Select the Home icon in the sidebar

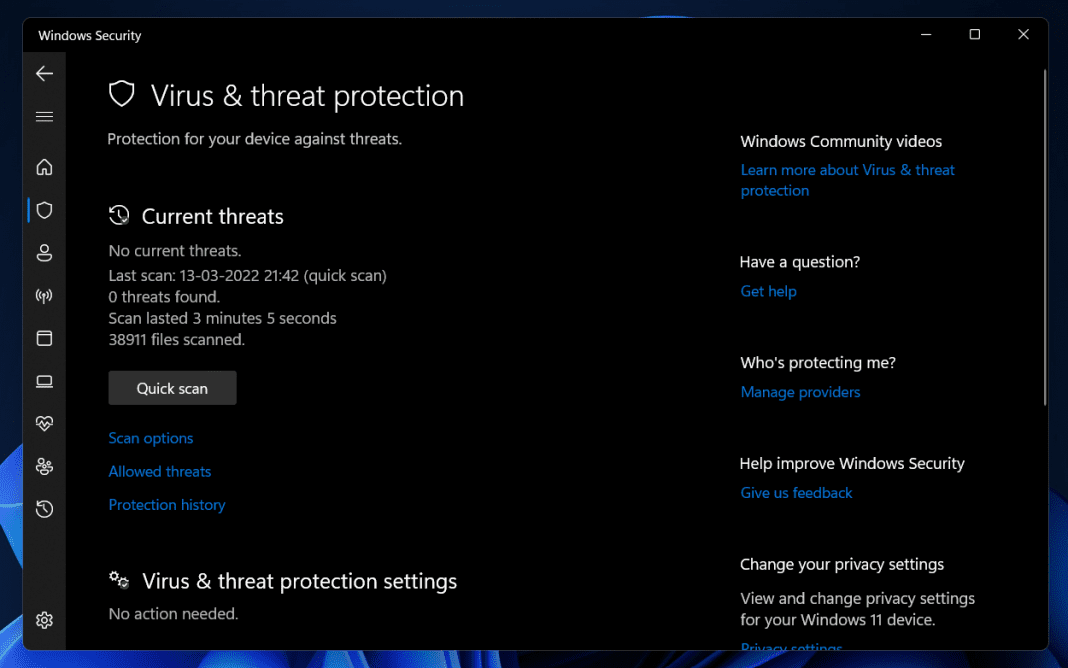(x=44, y=167)
